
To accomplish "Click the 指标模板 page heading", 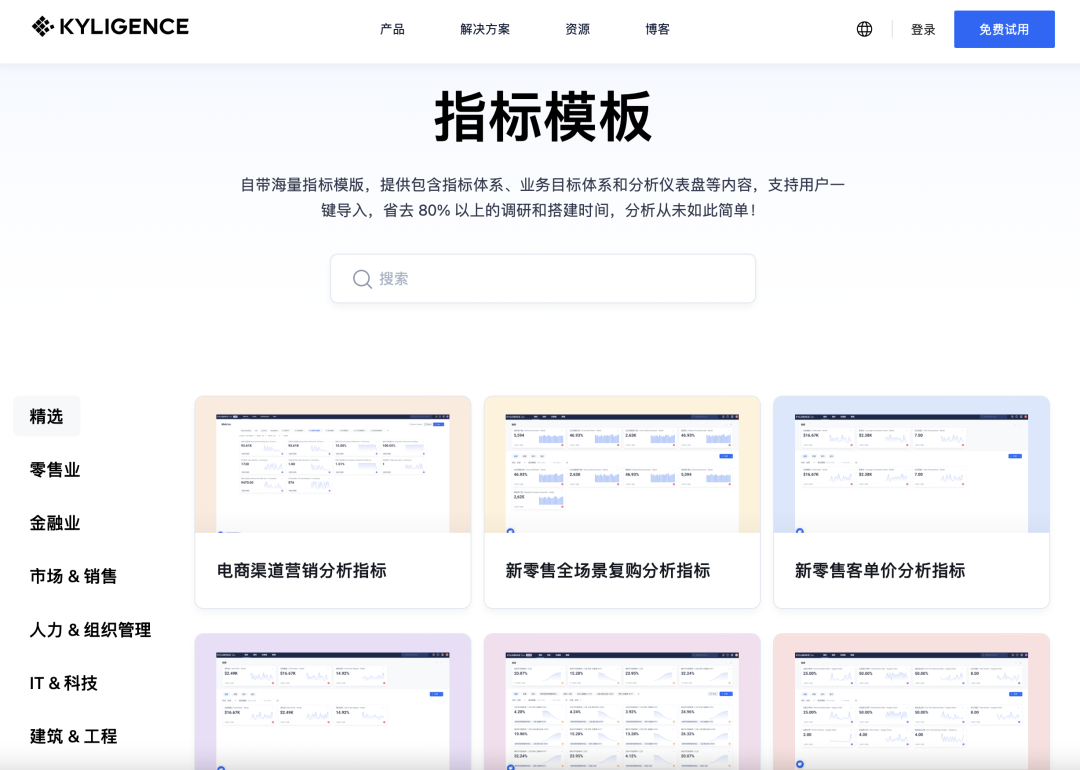I will click(x=543, y=117).
